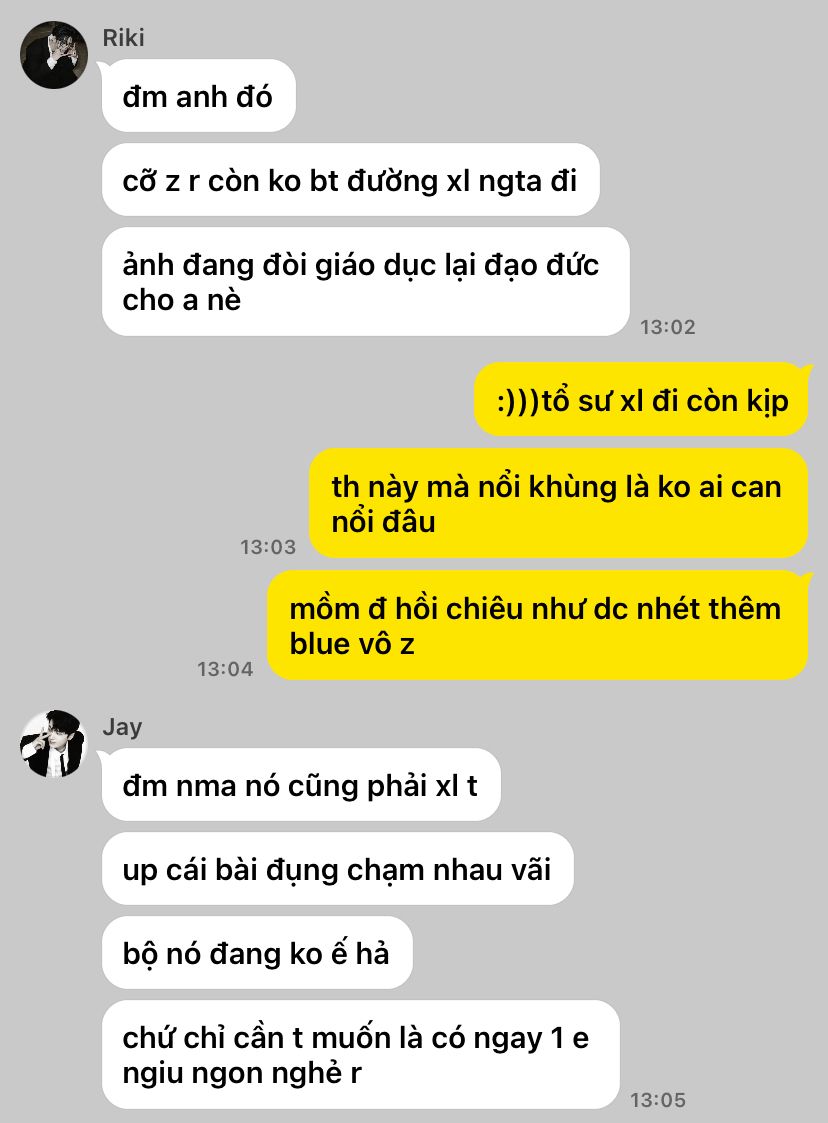Screen dimensions: 828x1123
Task: Tap the message about "giáo dục lại đạo đức"
Action: click(365, 281)
